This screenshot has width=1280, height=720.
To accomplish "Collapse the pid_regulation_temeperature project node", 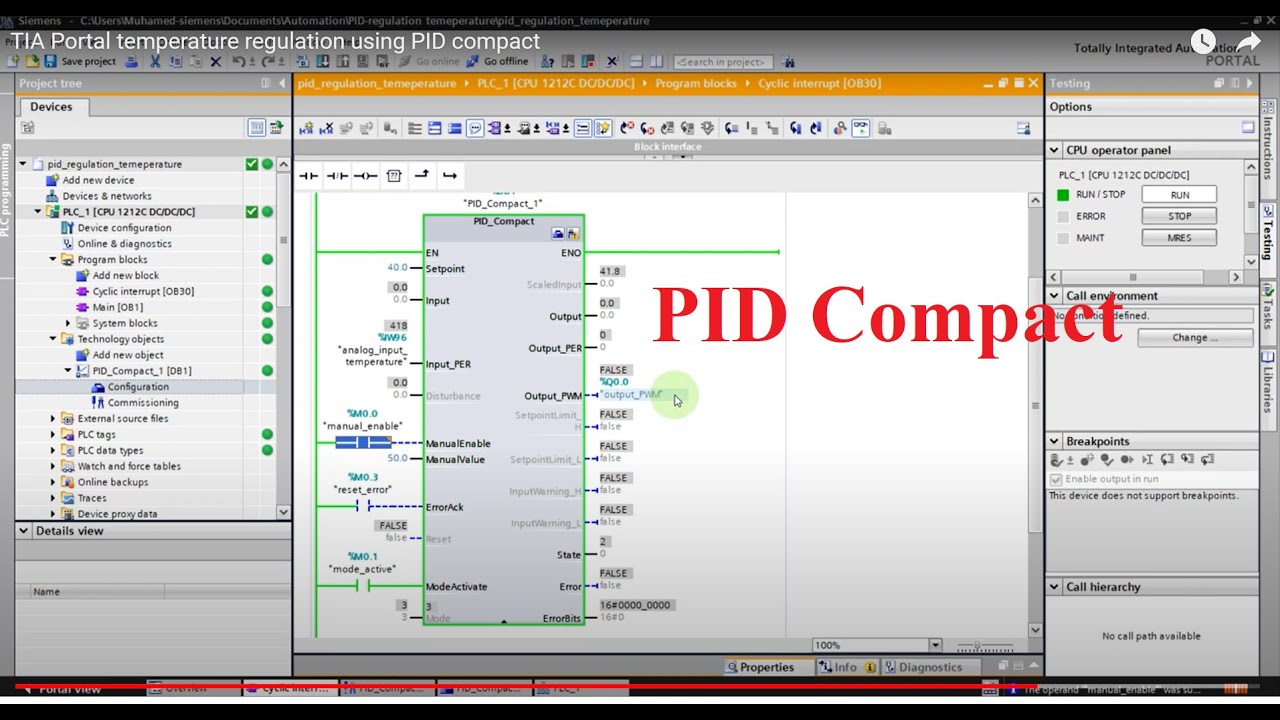I will pos(23,164).
